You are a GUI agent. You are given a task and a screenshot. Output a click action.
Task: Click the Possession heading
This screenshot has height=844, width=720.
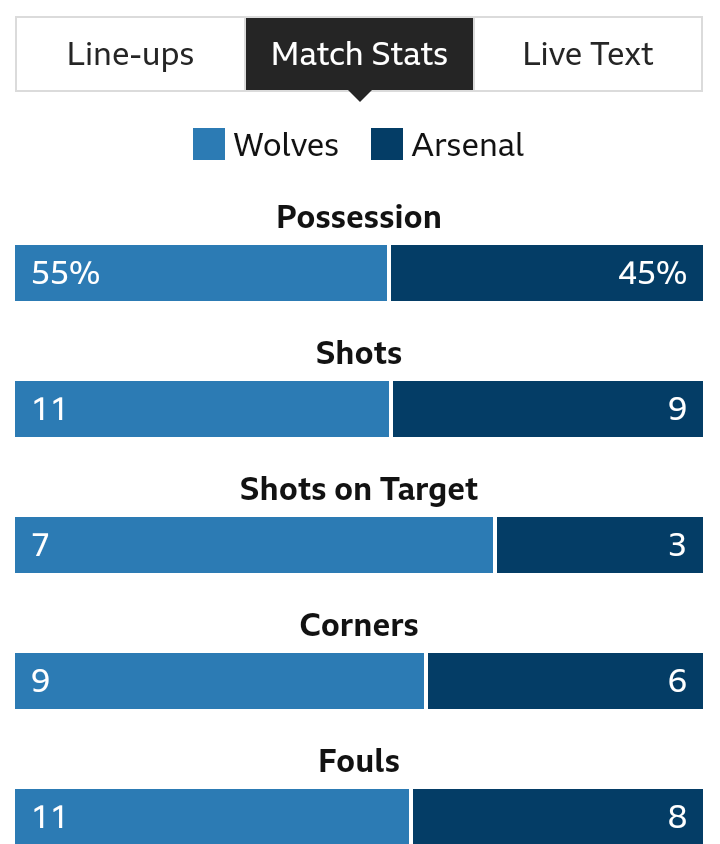tap(359, 217)
